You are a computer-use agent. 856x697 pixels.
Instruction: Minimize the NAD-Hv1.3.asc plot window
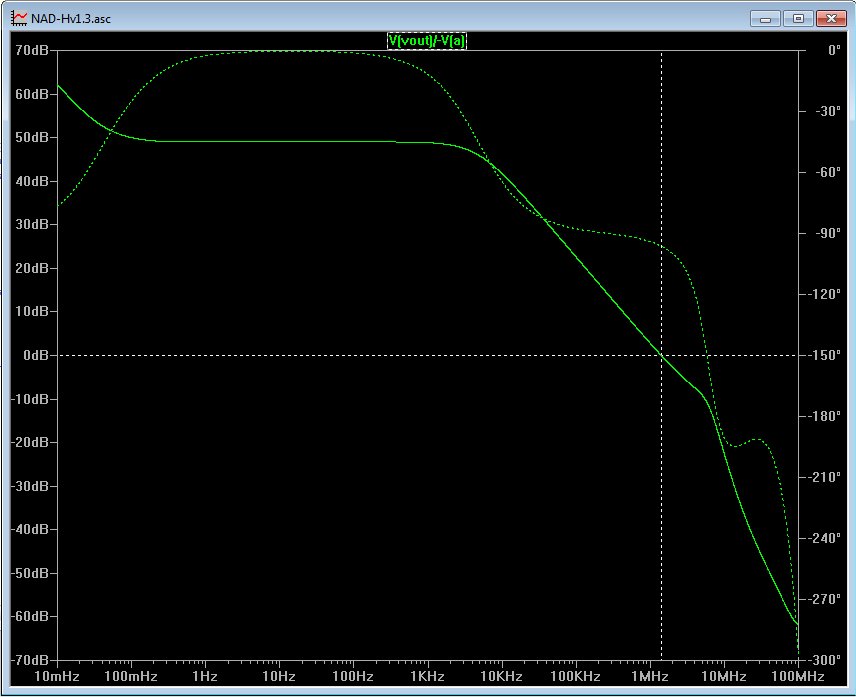tap(765, 19)
